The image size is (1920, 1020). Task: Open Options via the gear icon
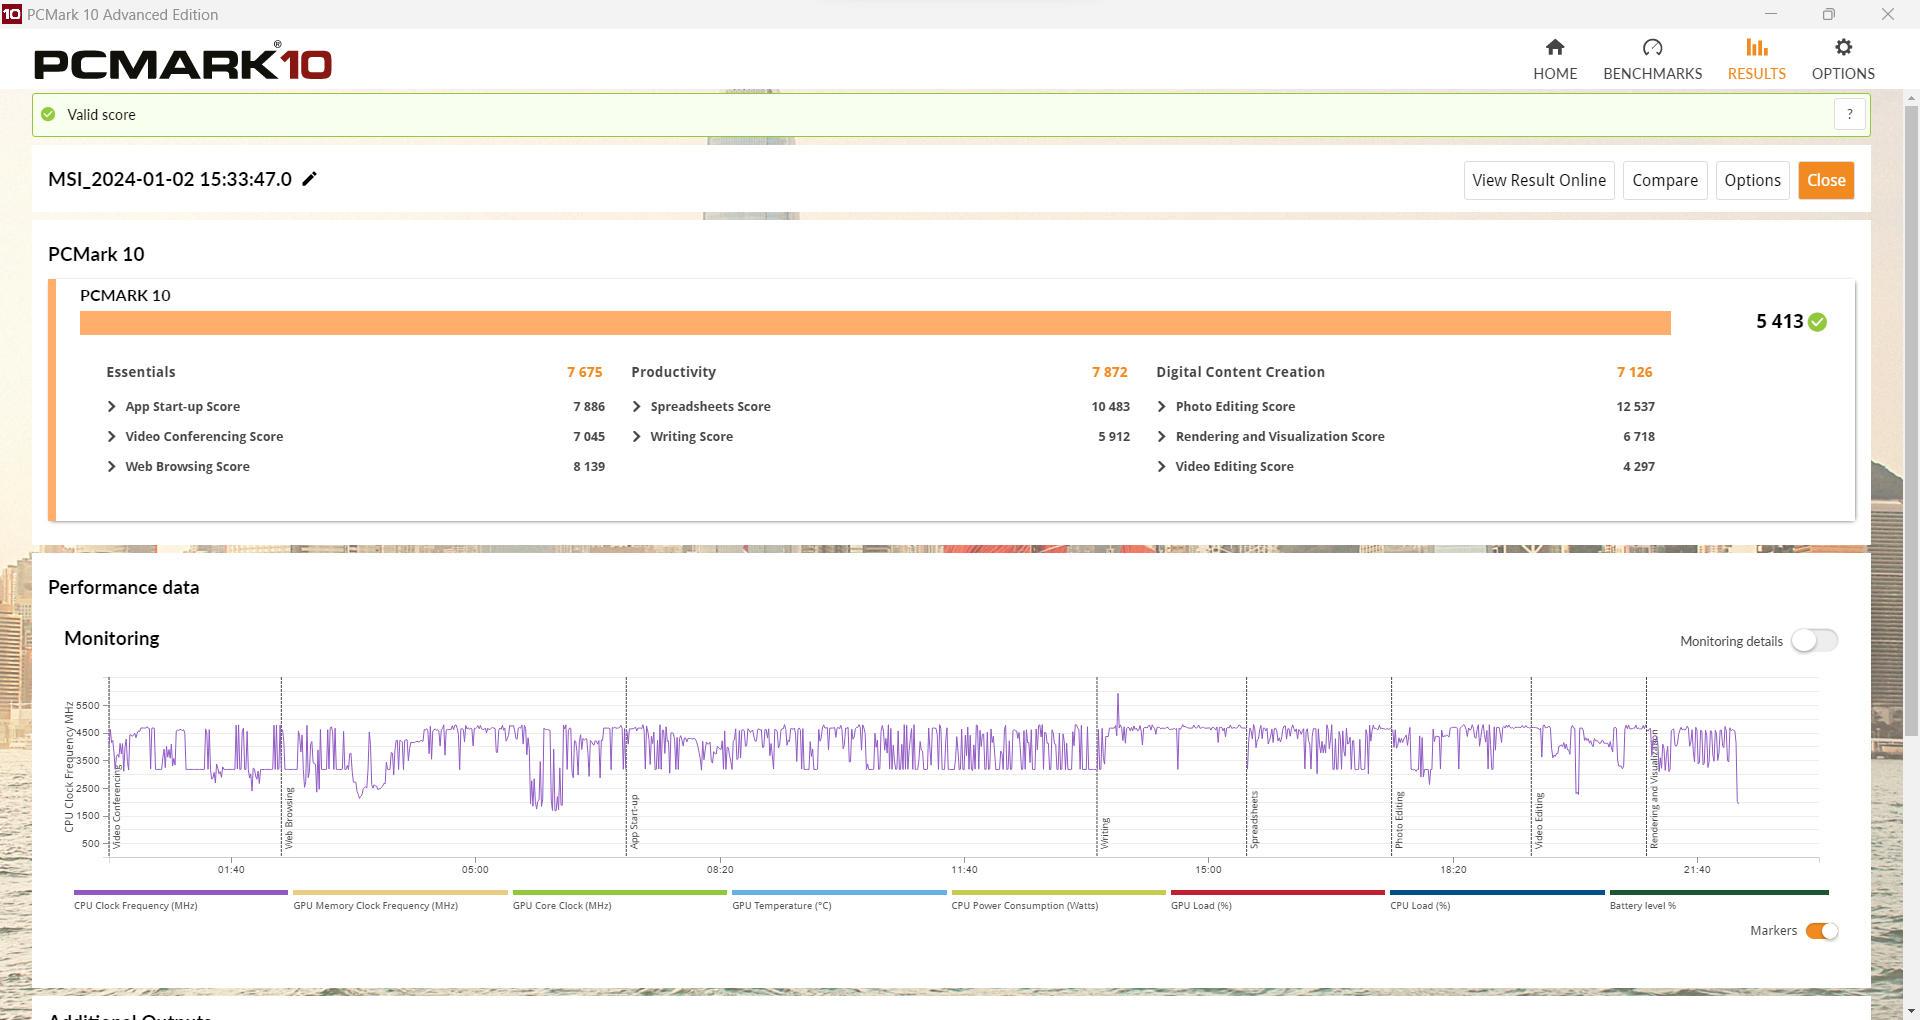(1843, 48)
